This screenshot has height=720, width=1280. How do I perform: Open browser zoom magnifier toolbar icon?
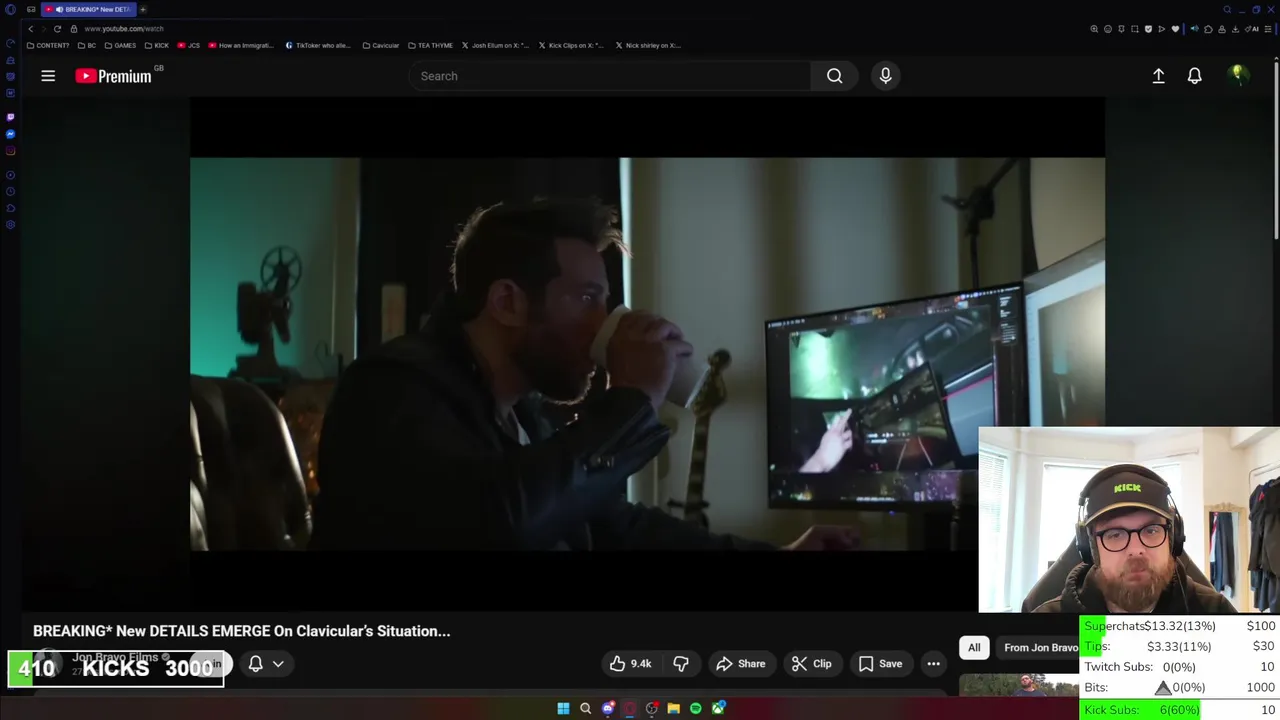coord(1094,29)
